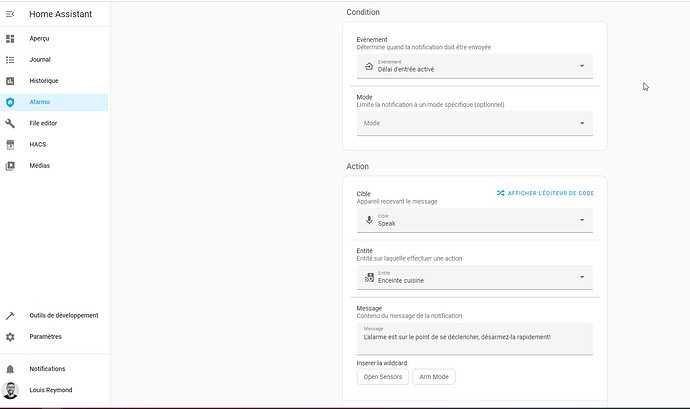Click the Historique chart icon
Viewport: 690px width, 409px height.
[x=10, y=81]
